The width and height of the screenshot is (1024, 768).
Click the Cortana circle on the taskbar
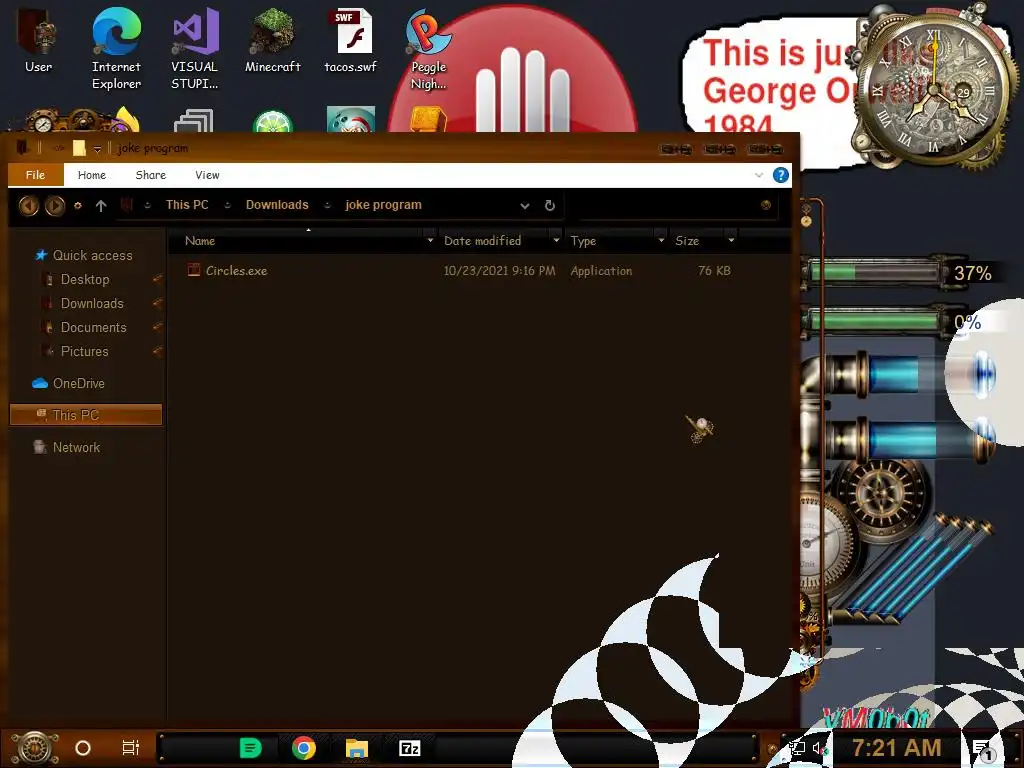click(x=83, y=748)
